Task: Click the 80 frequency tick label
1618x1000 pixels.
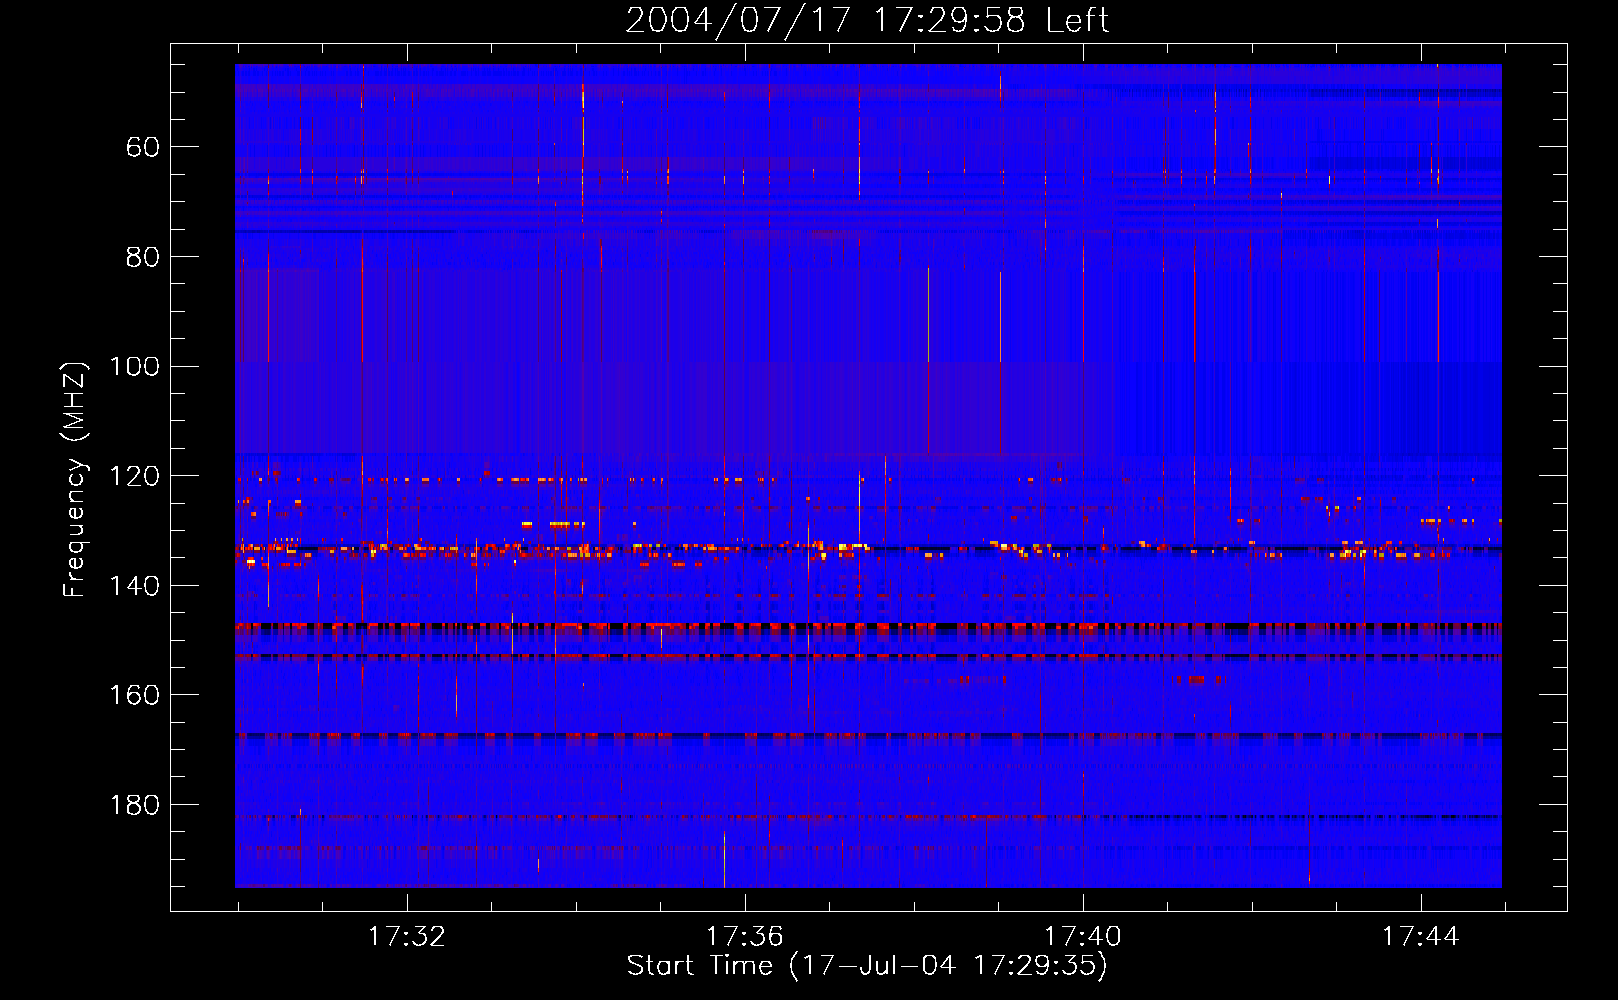Action: 143,257
